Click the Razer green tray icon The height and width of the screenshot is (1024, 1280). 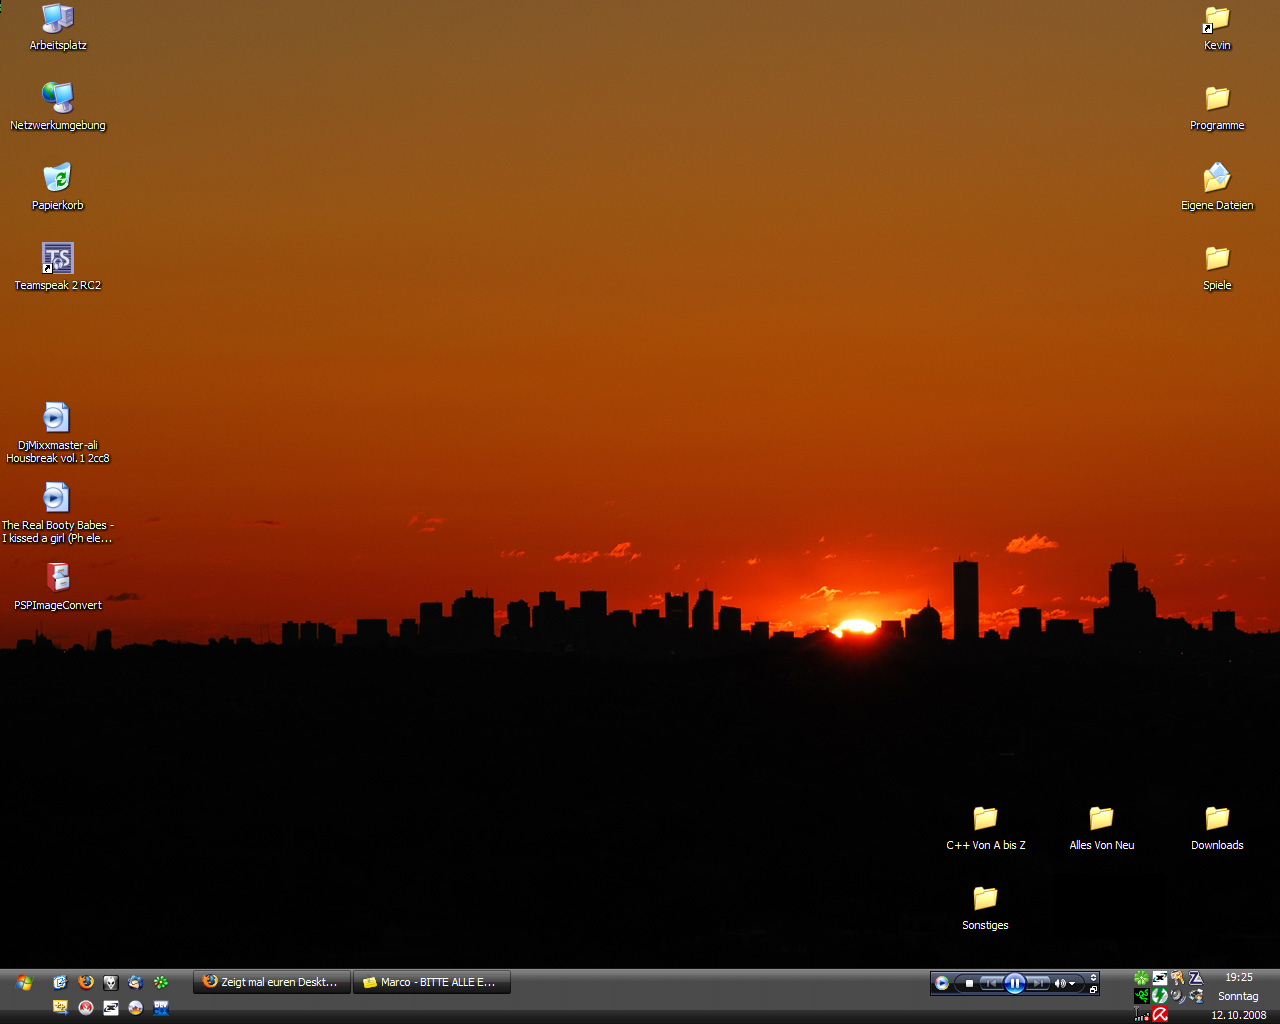[x=1141, y=996]
